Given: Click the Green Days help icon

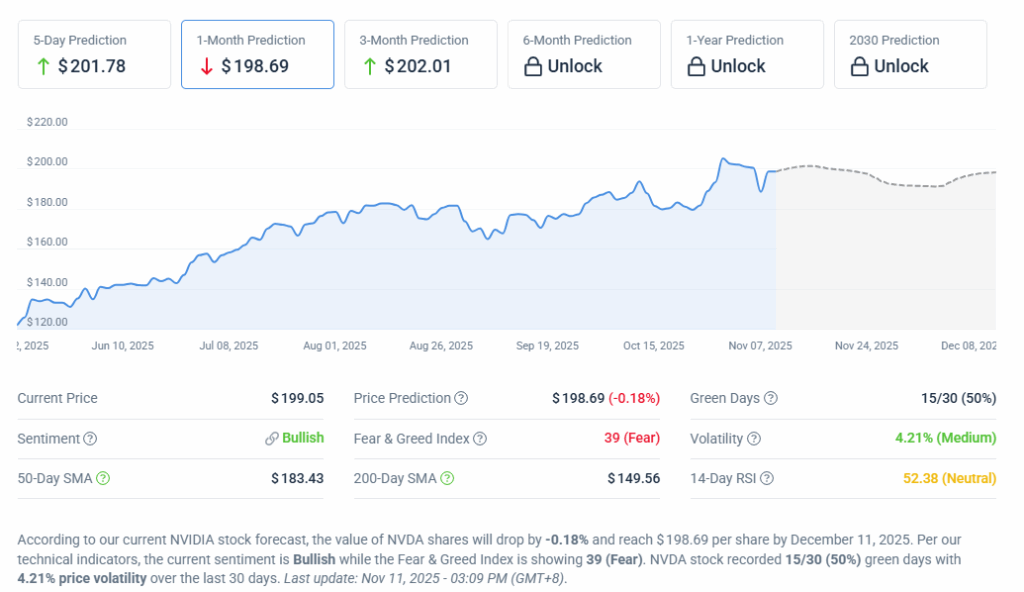Looking at the screenshot, I should (770, 398).
